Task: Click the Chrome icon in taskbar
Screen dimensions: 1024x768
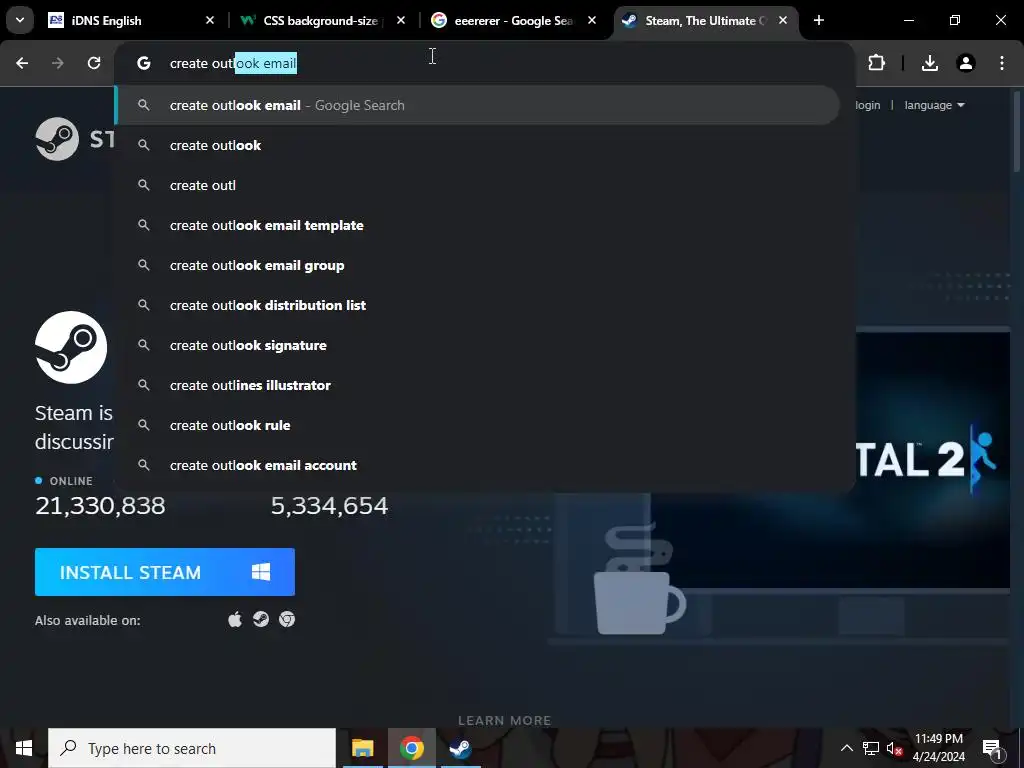Action: (x=411, y=748)
